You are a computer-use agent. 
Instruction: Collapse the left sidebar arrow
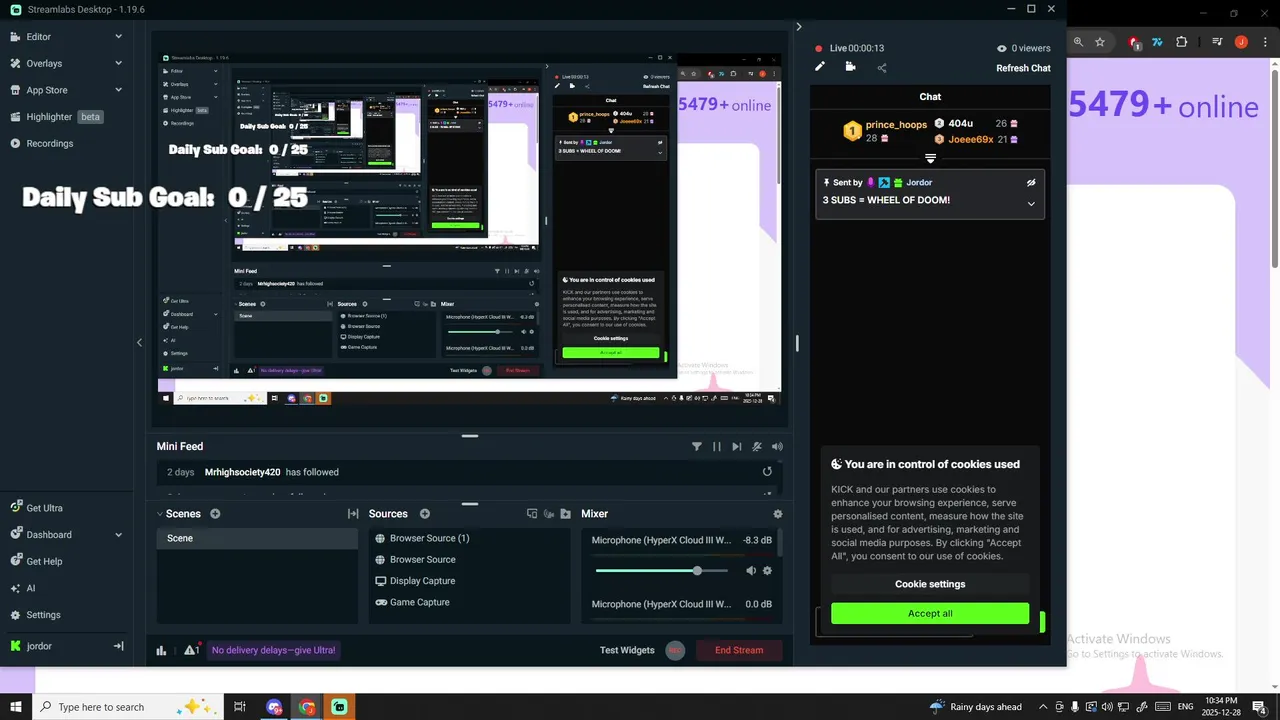click(x=139, y=342)
